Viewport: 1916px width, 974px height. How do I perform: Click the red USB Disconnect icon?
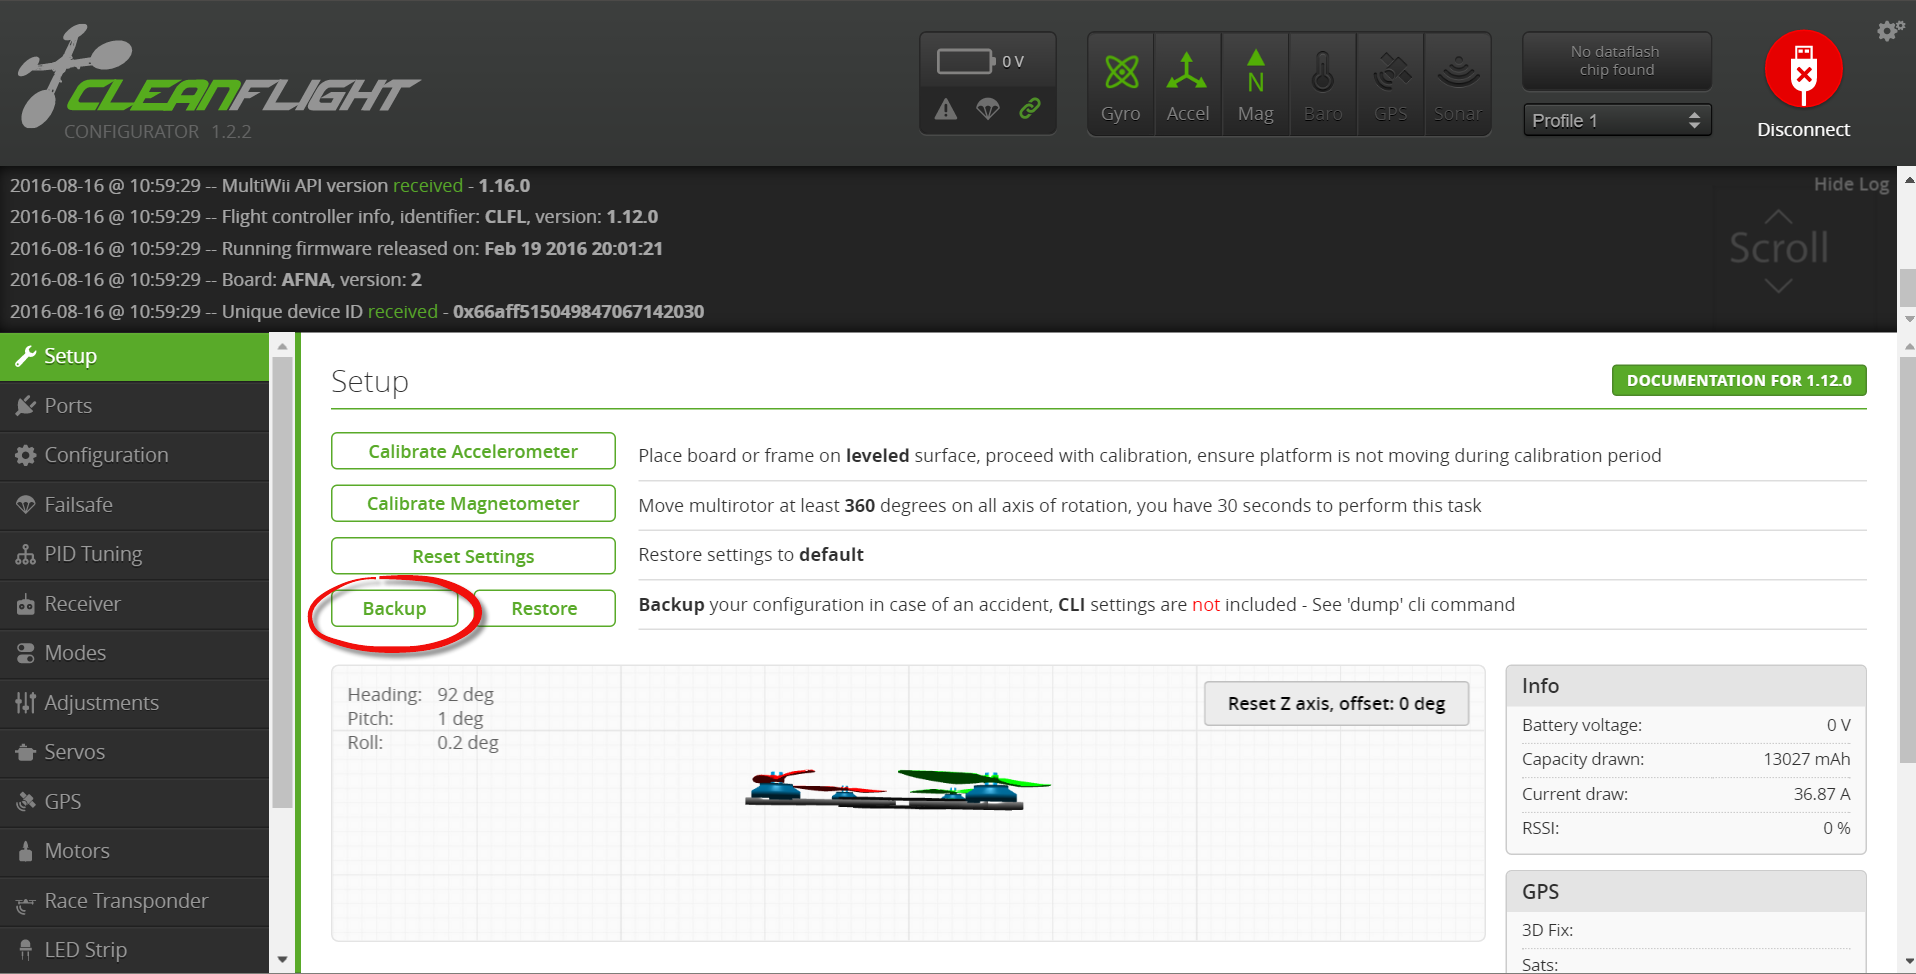[1804, 70]
